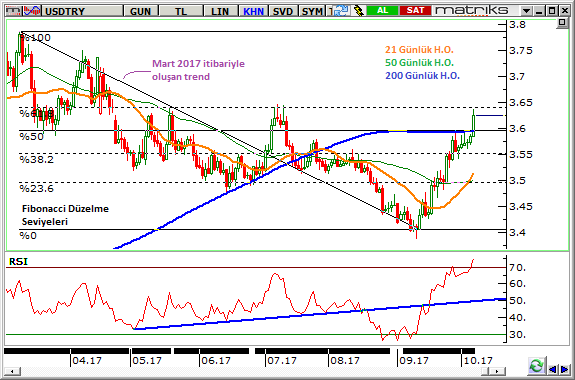The image size is (575, 380).
Task: Click the '21 Günlük H.O.' legend label
Action: pos(419,50)
